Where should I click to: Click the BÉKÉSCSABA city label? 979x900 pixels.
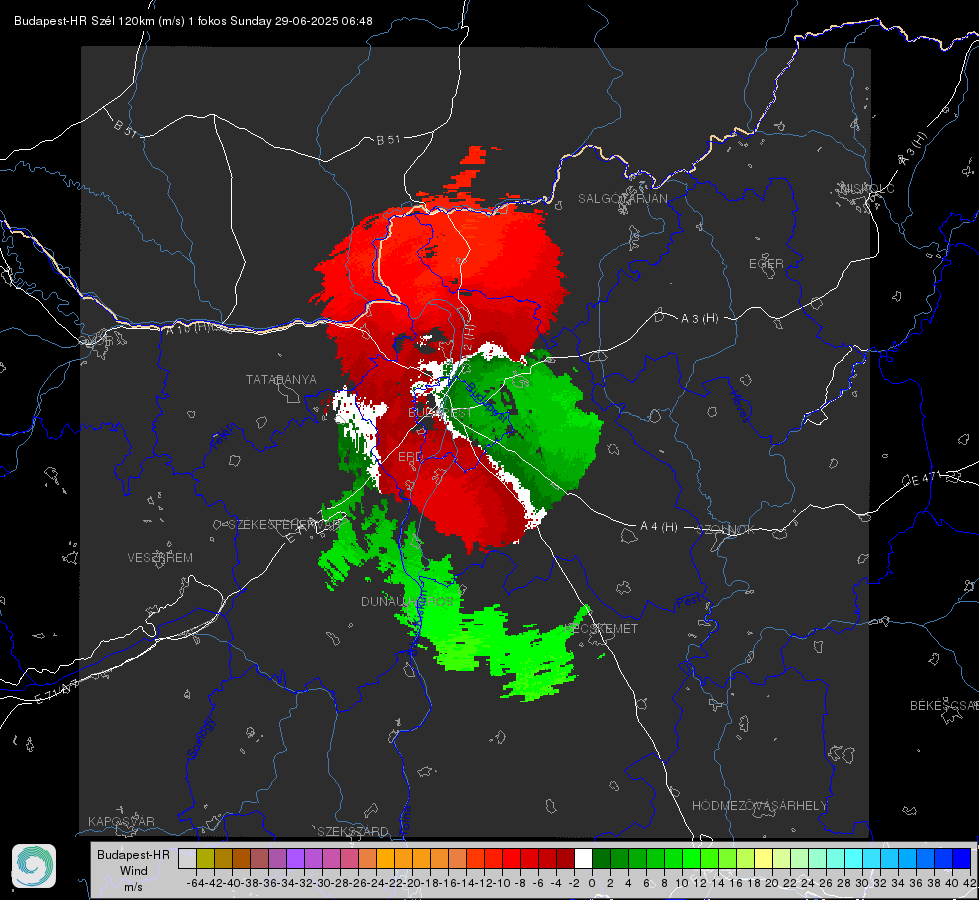click(x=944, y=705)
